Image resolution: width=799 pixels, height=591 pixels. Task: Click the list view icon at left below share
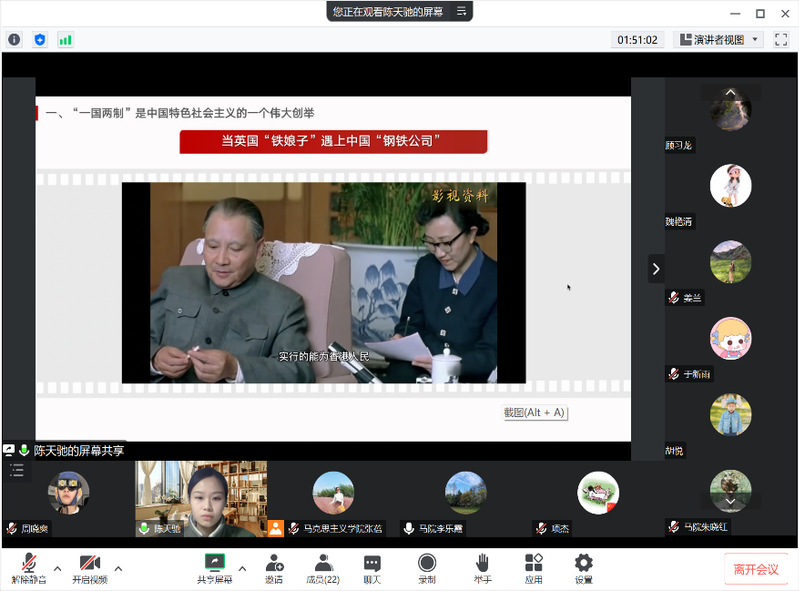click(x=17, y=470)
